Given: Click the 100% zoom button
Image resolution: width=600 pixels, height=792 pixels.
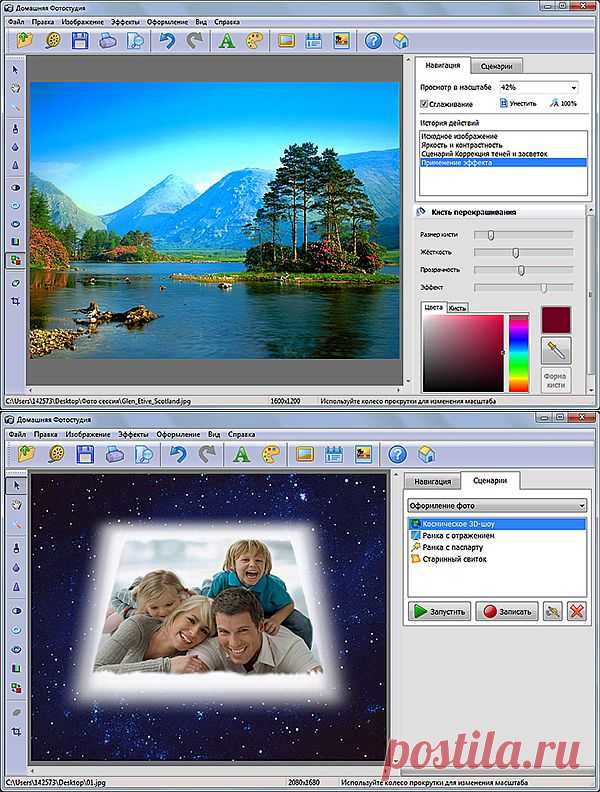Looking at the screenshot, I should pyautogui.click(x=564, y=103).
